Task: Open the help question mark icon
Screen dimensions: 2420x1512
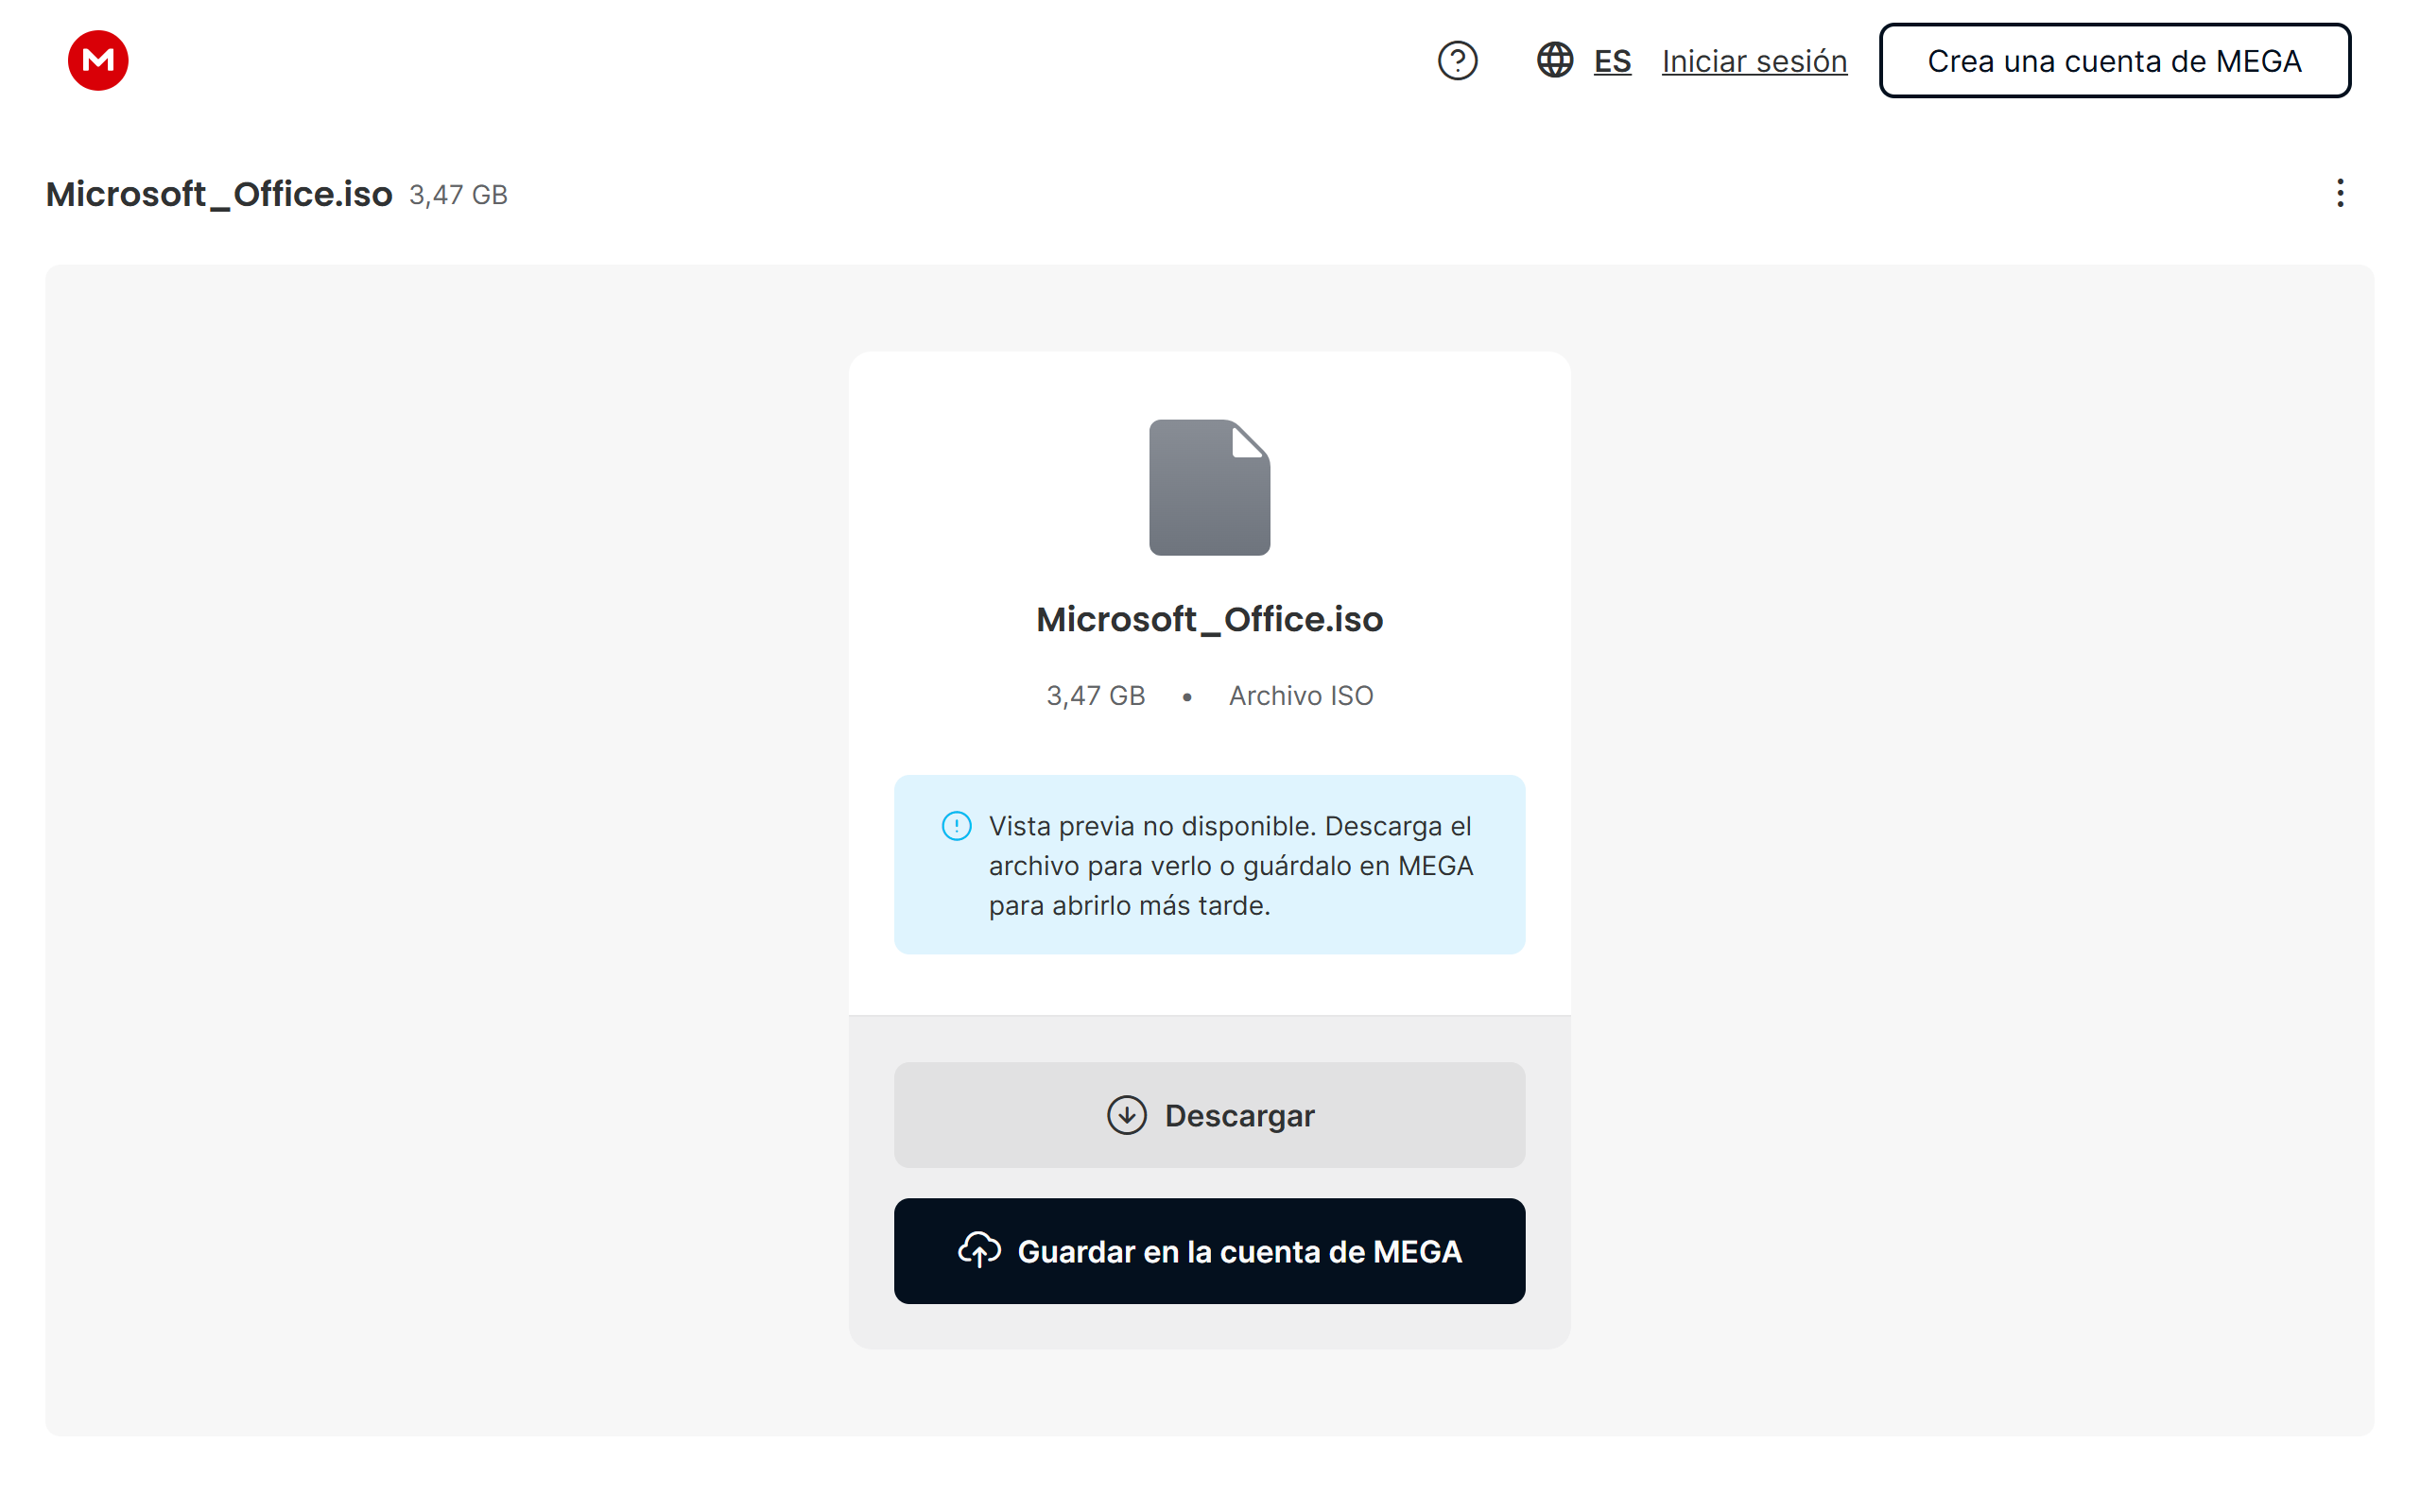Action: (x=1457, y=61)
